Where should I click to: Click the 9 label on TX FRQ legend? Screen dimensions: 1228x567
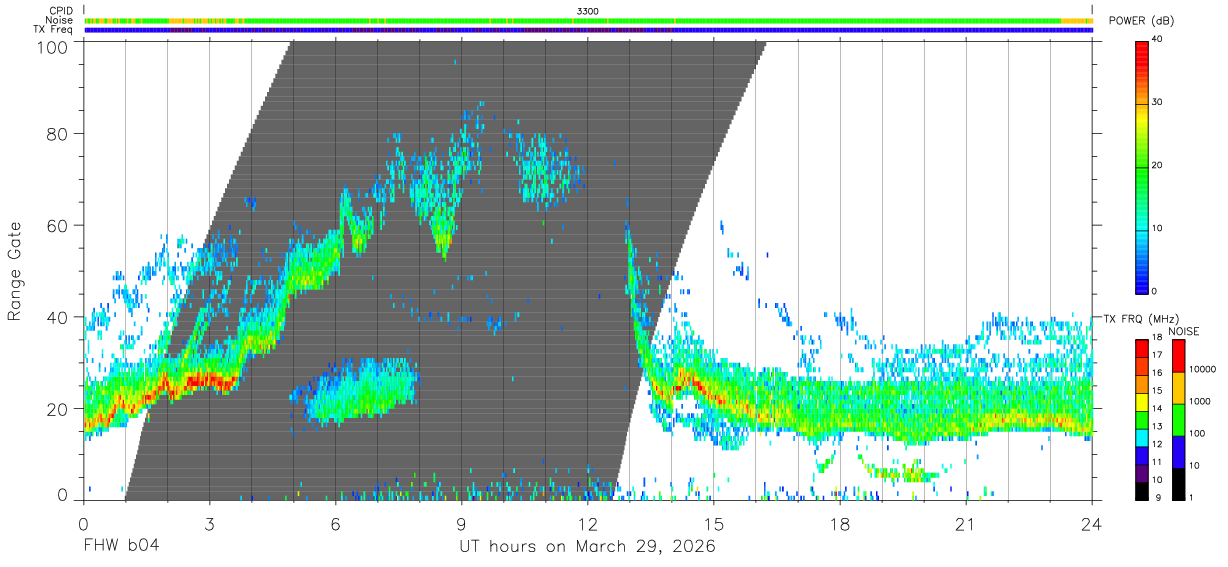(1158, 497)
